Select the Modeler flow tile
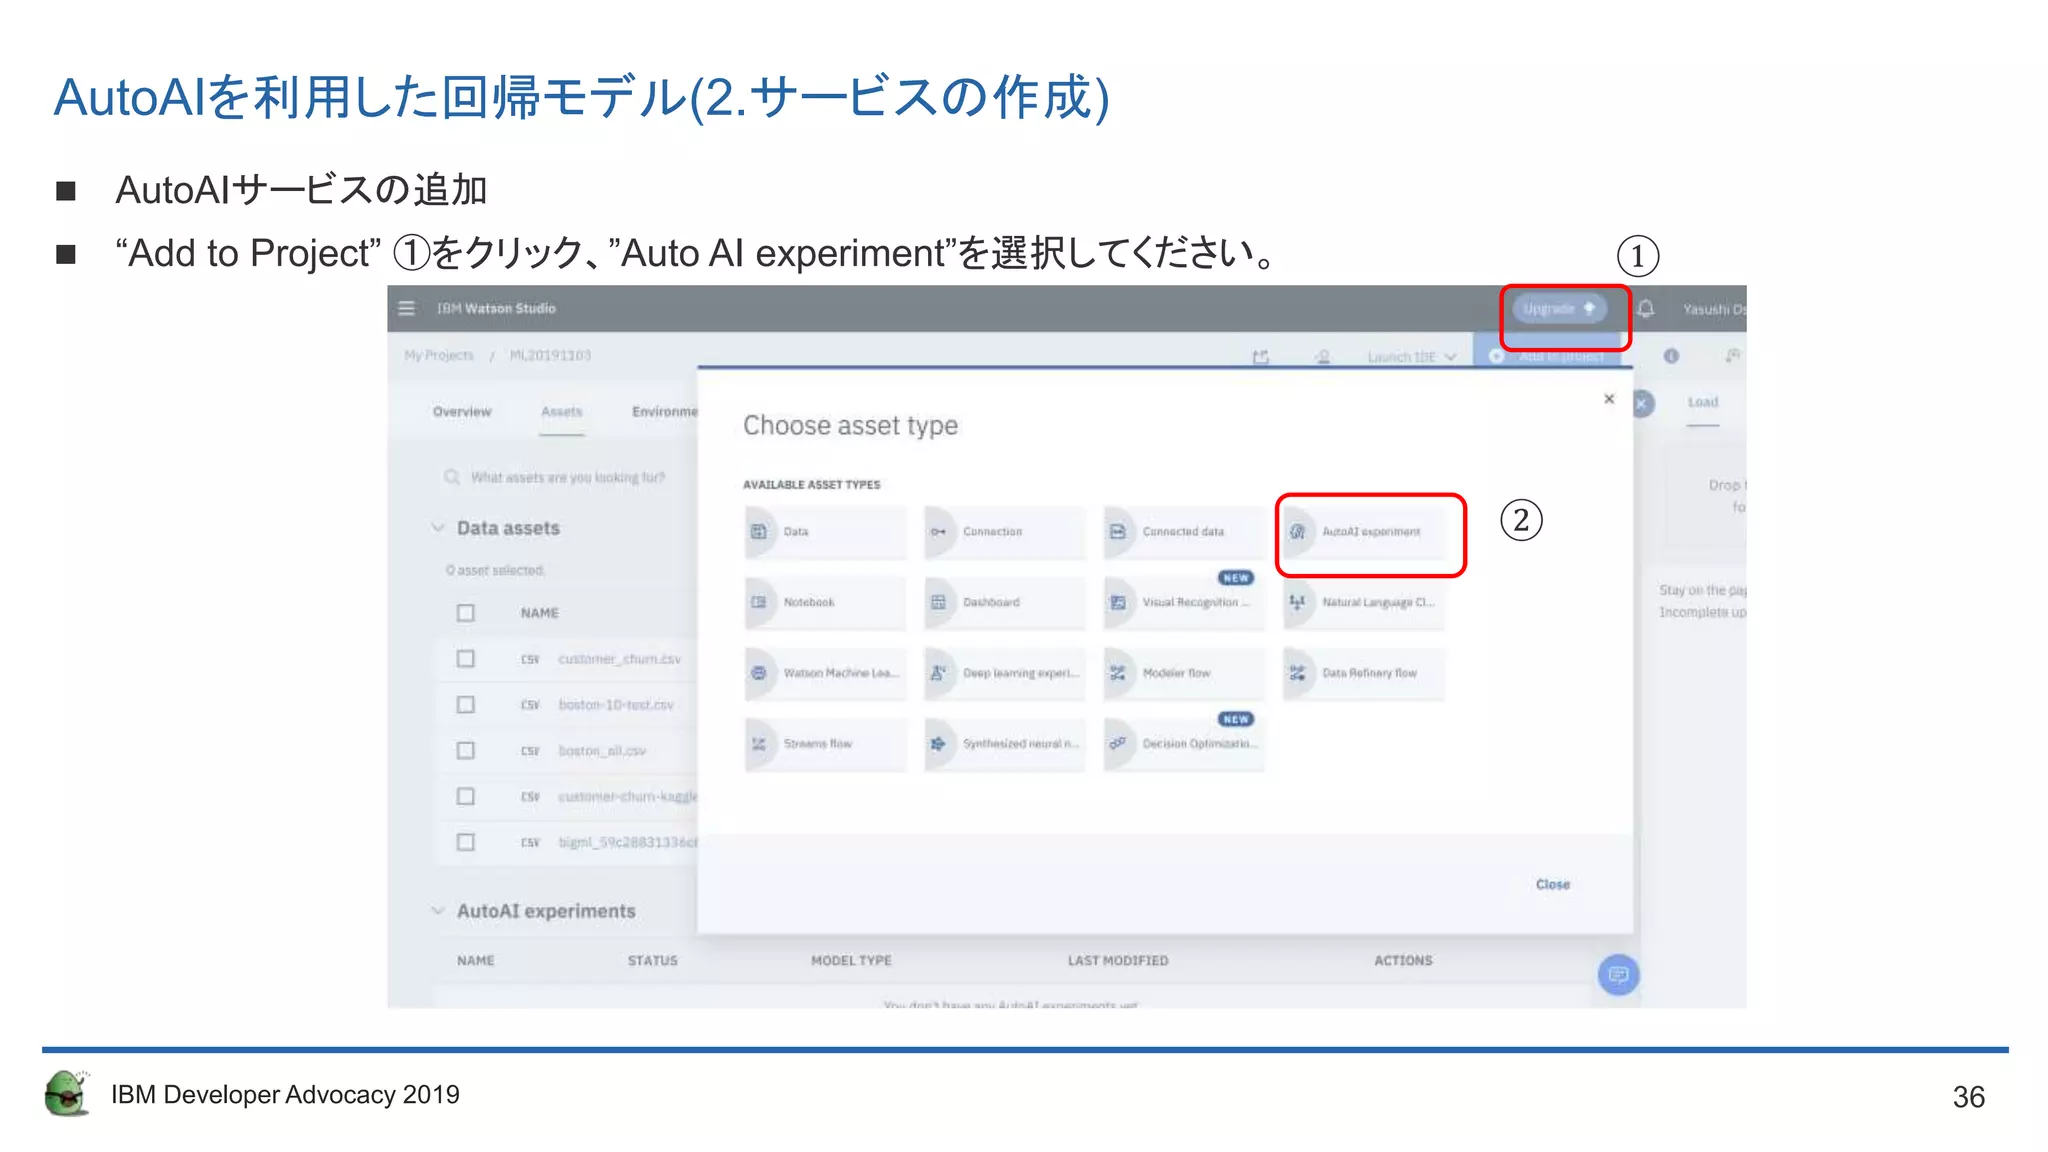Screen dimensions: 2048x1152 [1184, 673]
